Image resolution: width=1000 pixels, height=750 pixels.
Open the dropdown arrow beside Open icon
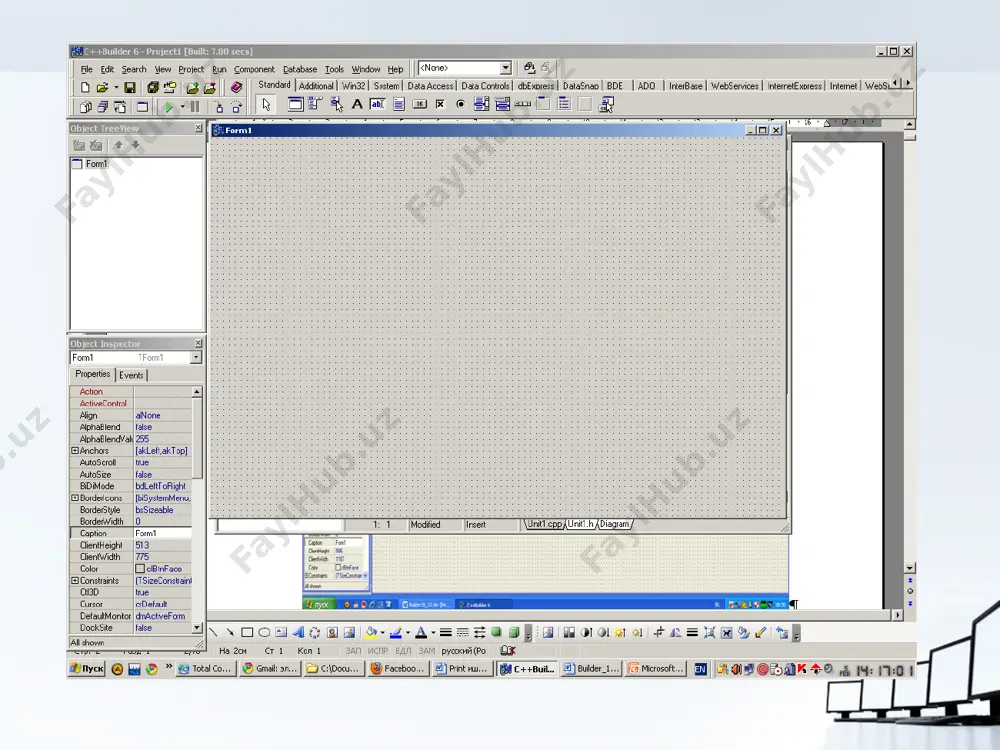pyautogui.click(x=116, y=87)
